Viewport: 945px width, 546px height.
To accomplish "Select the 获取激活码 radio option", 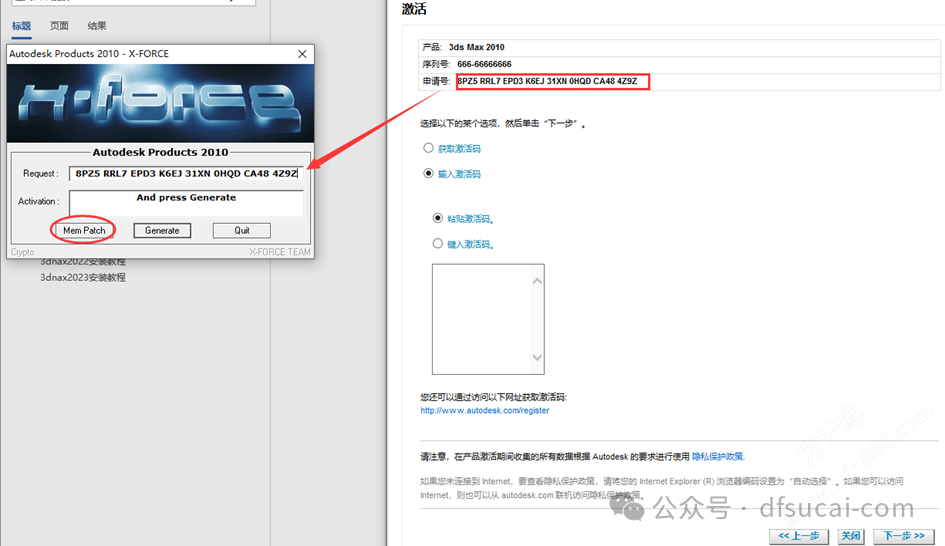I will tap(429, 148).
